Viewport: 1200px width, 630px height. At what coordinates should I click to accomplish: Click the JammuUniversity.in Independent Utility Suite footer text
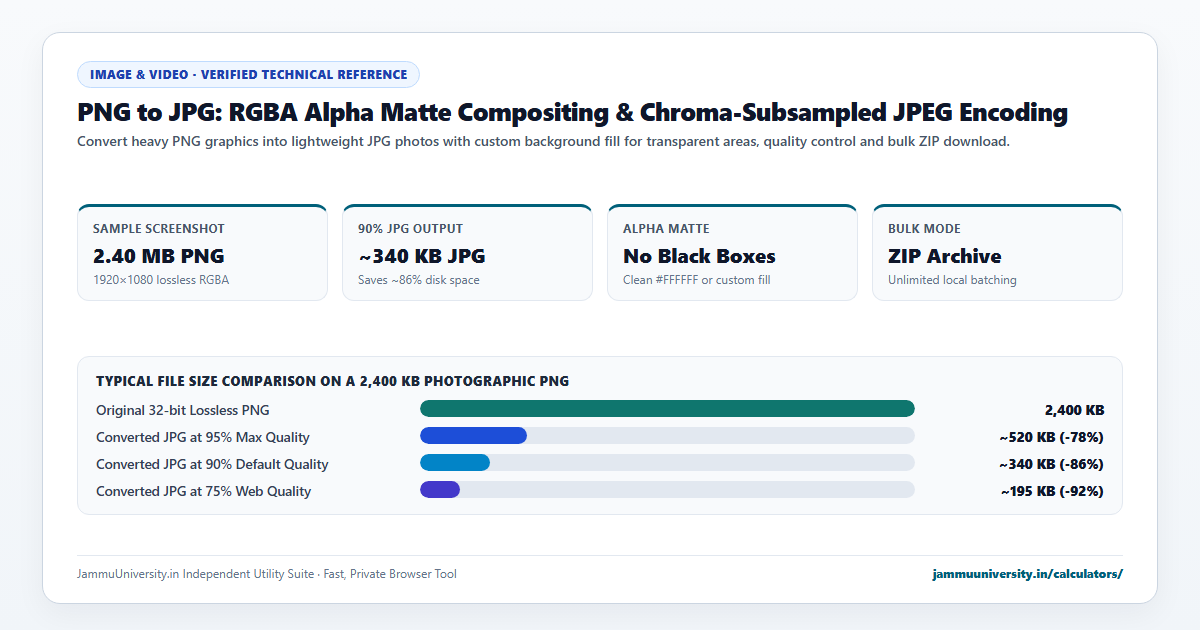click(267, 574)
